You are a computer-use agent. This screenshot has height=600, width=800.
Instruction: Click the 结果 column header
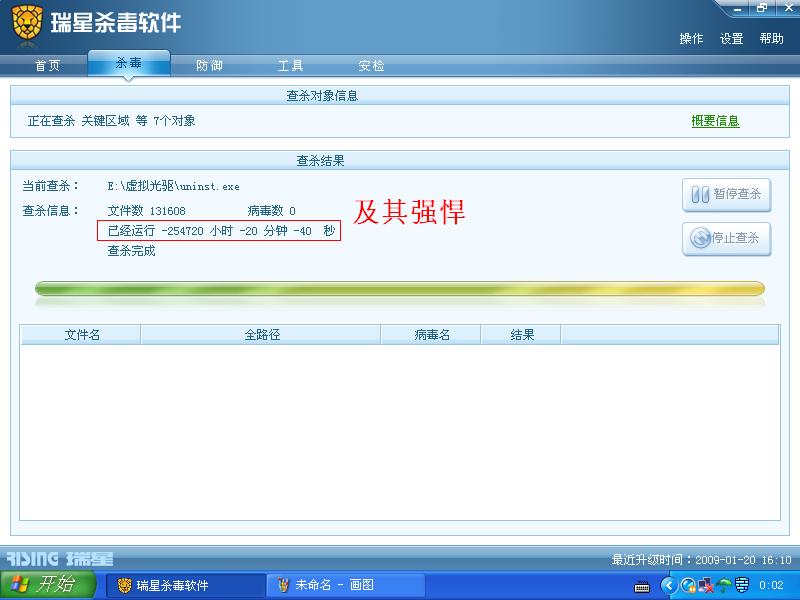(x=521, y=335)
